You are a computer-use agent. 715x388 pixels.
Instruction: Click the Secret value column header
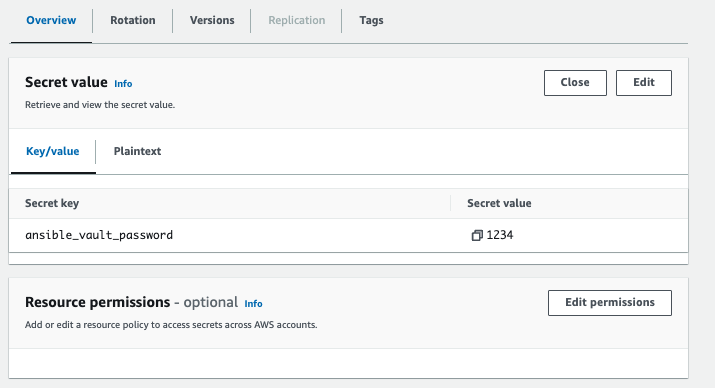[499, 203]
